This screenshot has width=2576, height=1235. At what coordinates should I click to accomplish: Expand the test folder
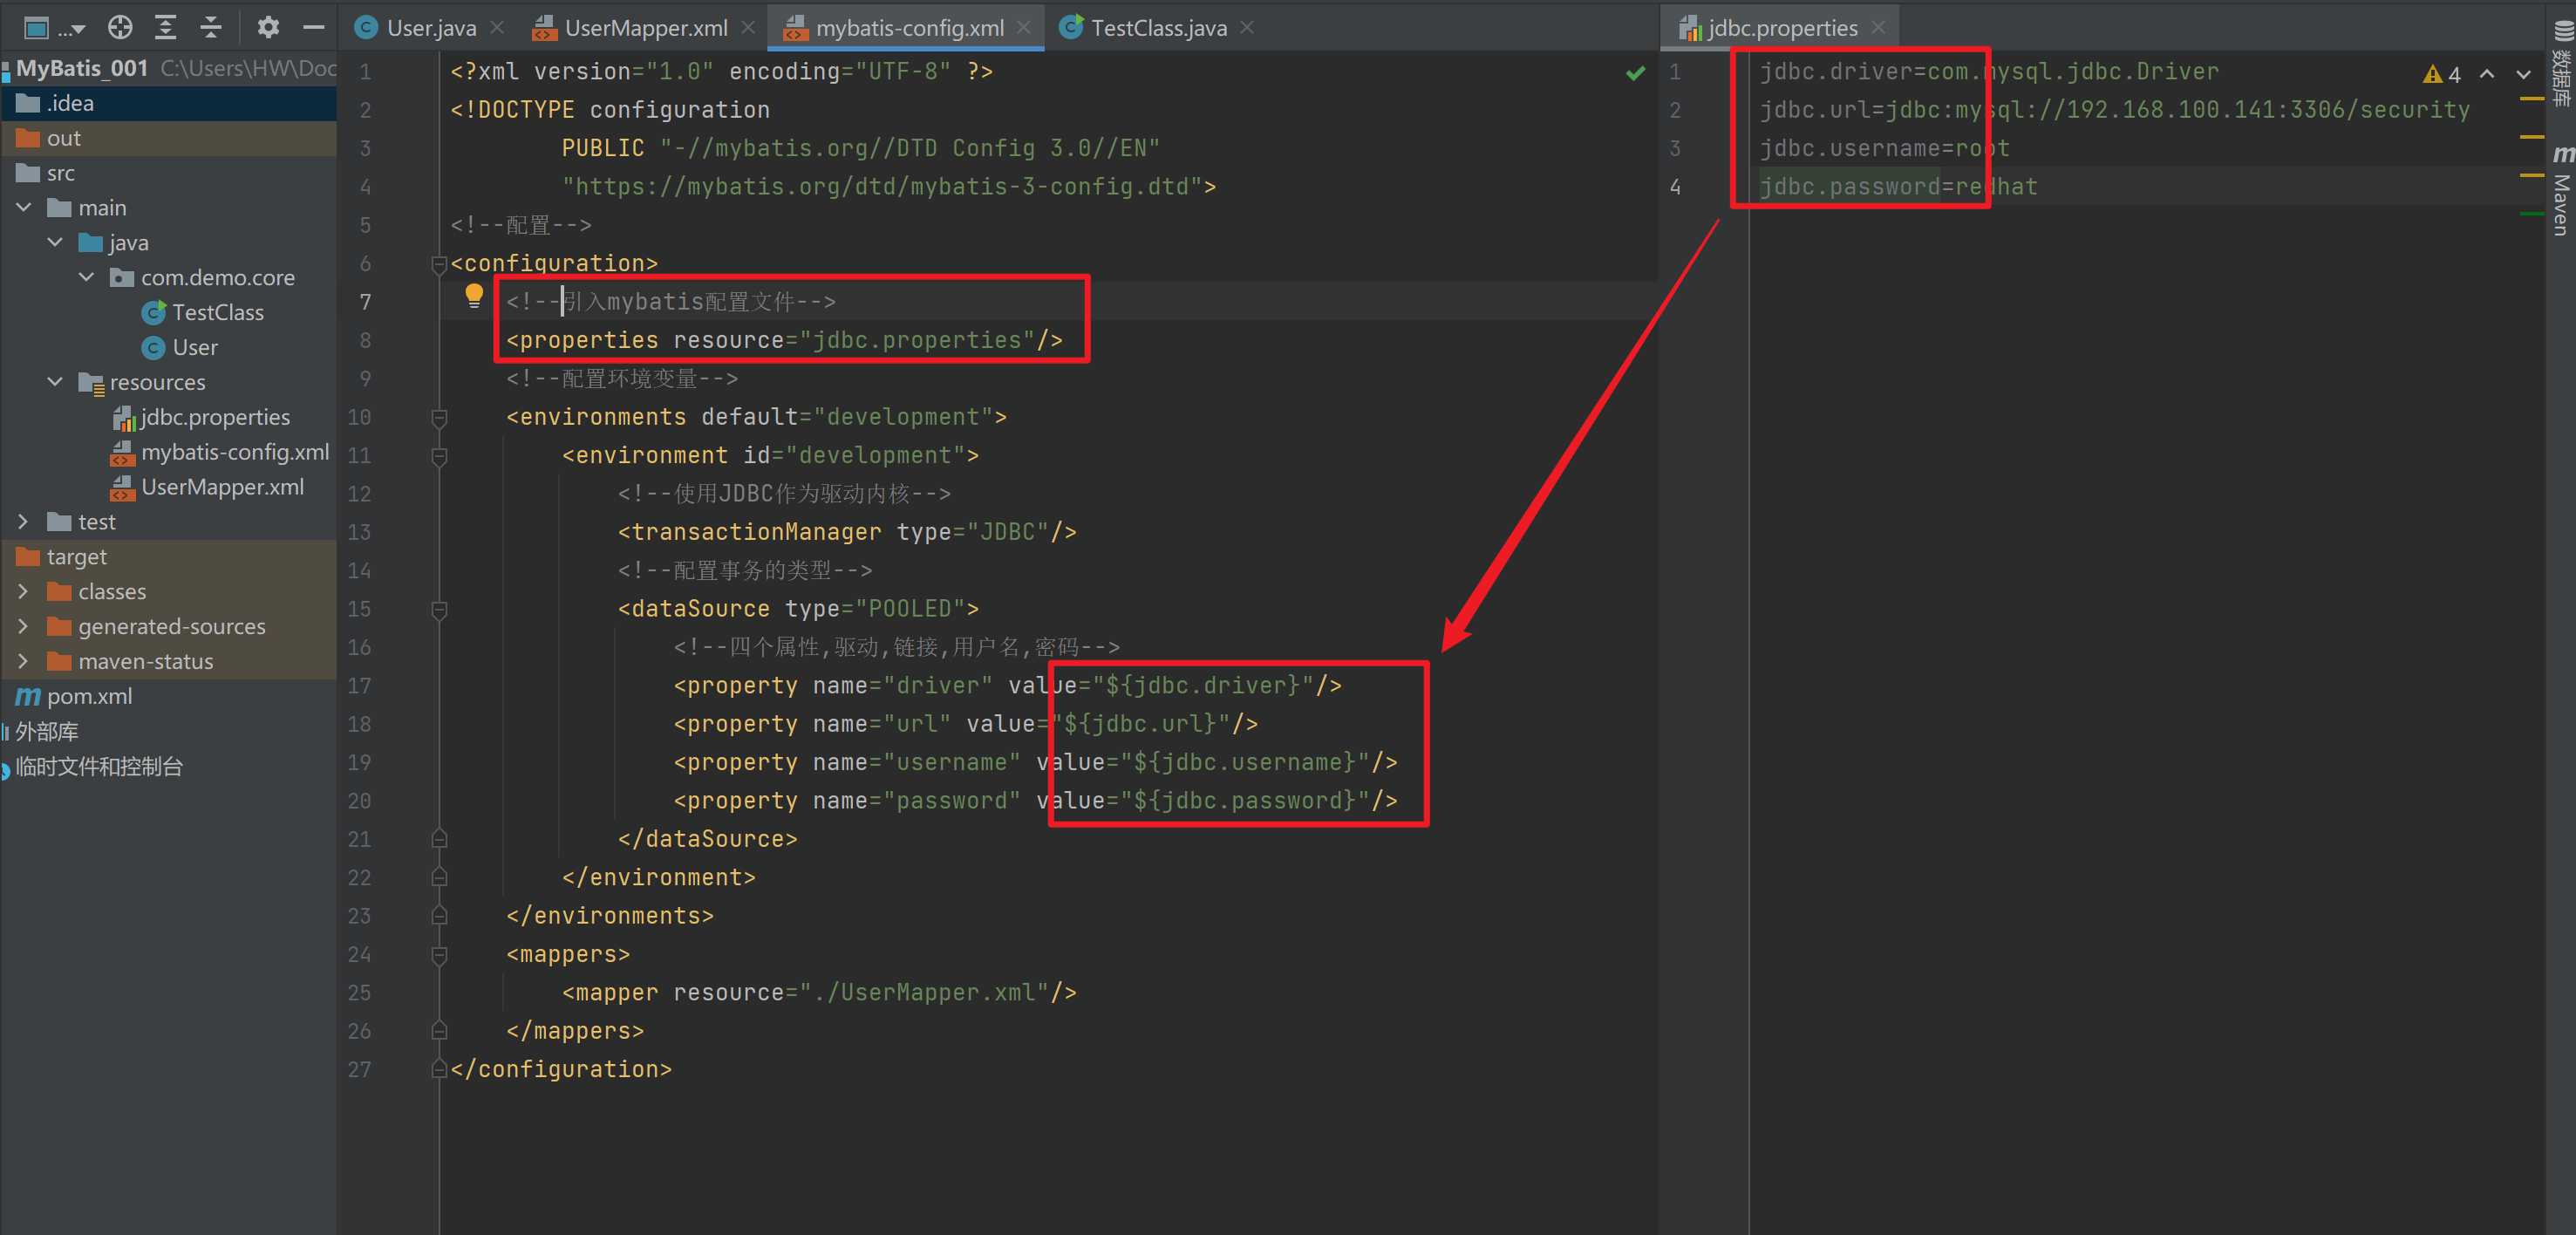(24, 522)
